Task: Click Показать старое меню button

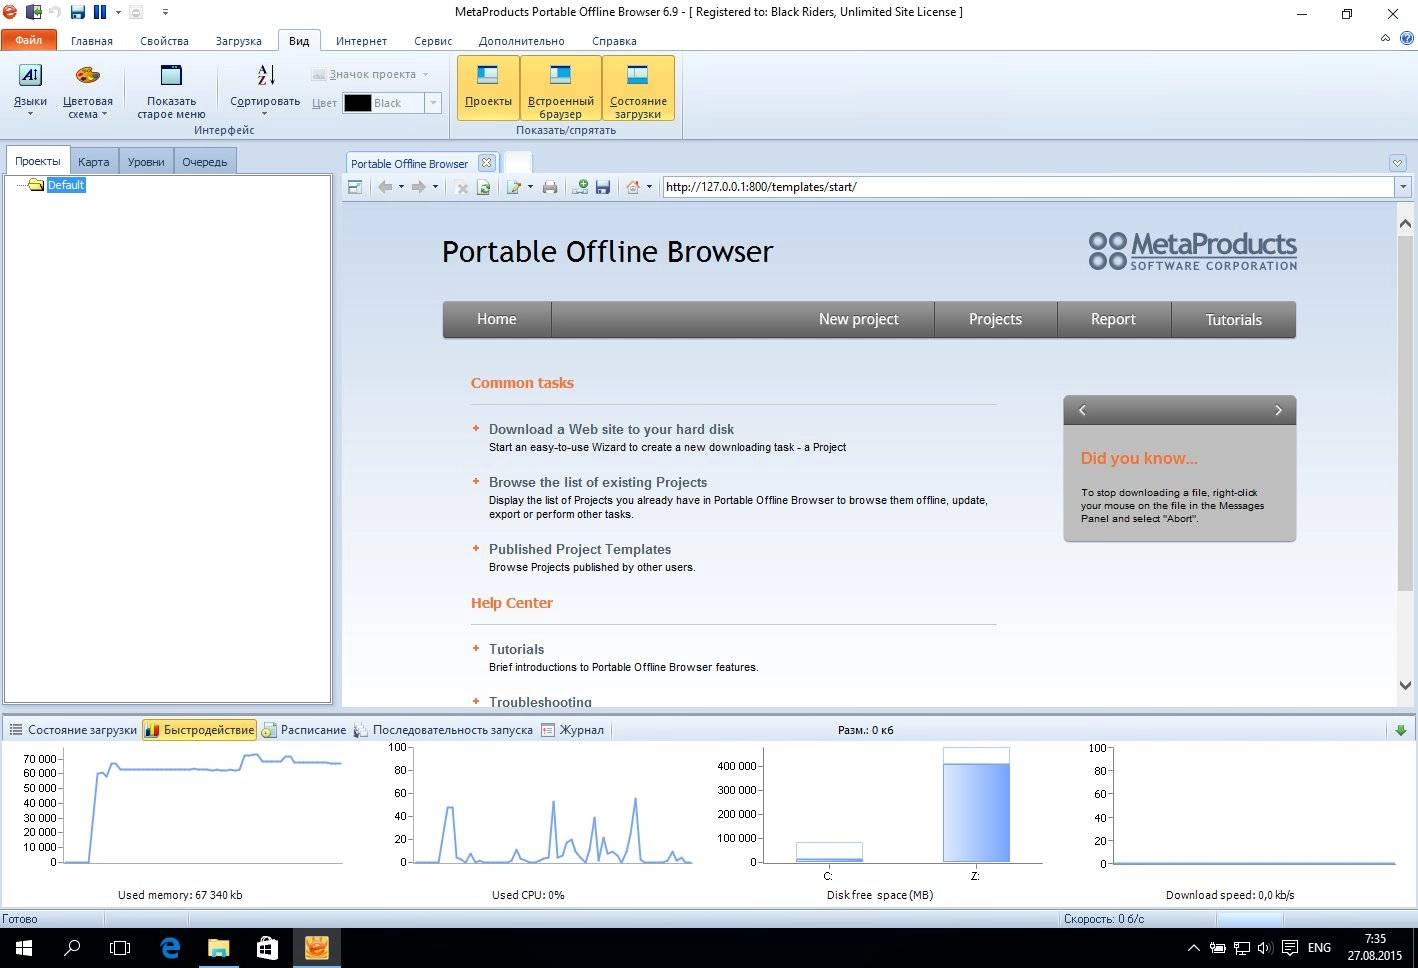Action: coord(171,90)
